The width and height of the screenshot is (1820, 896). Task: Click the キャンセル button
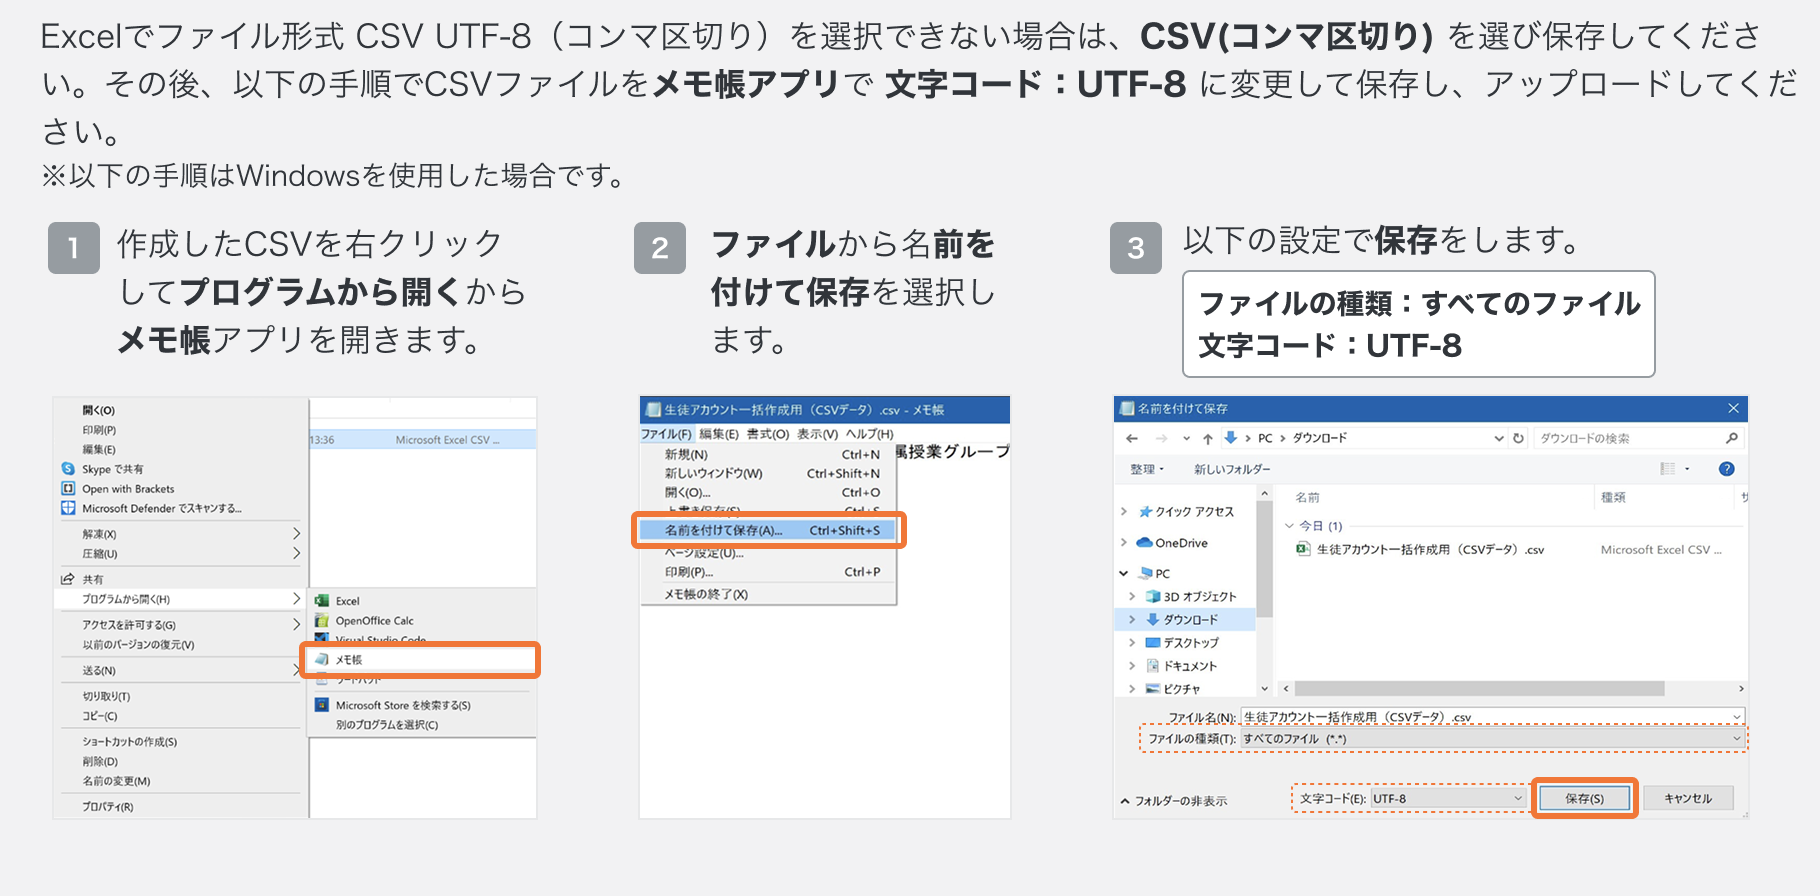pos(1688,798)
